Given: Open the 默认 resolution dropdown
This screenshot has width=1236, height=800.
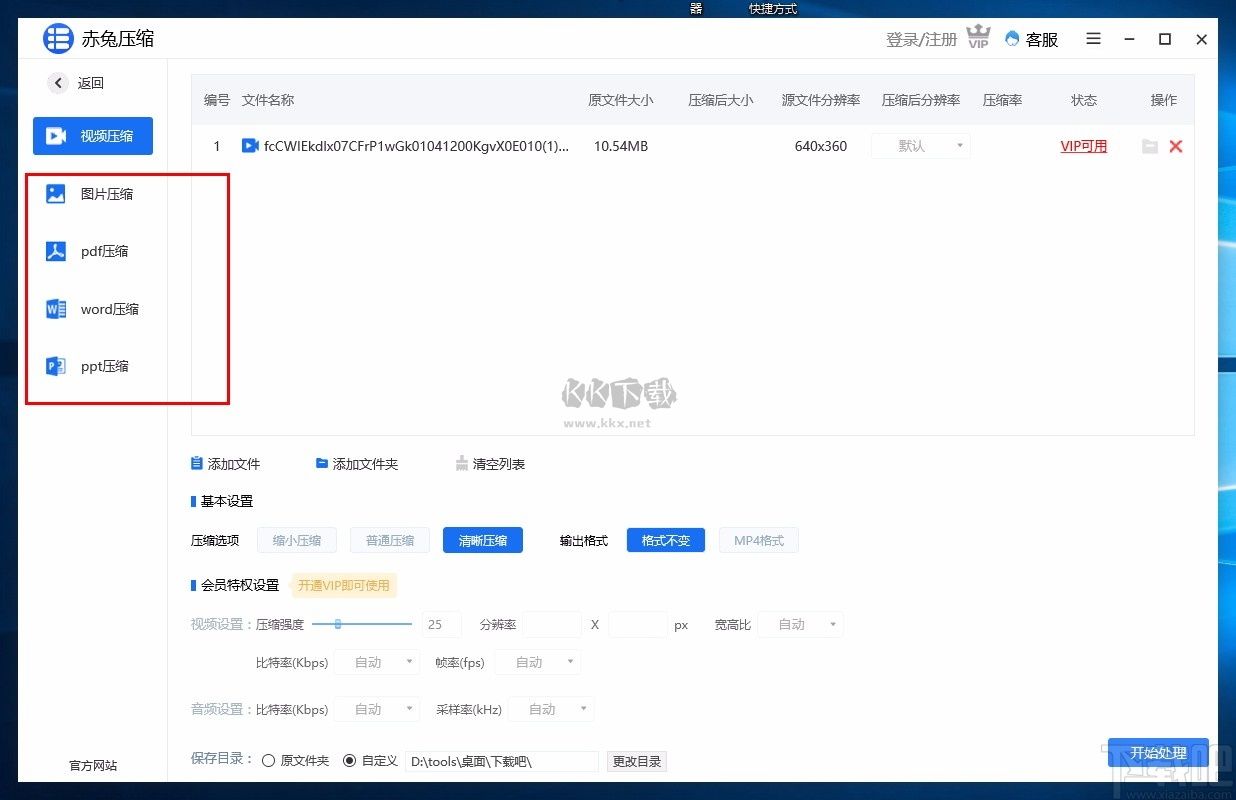Looking at the screenshot, I should pyautogui.click(x=920, y=145).
